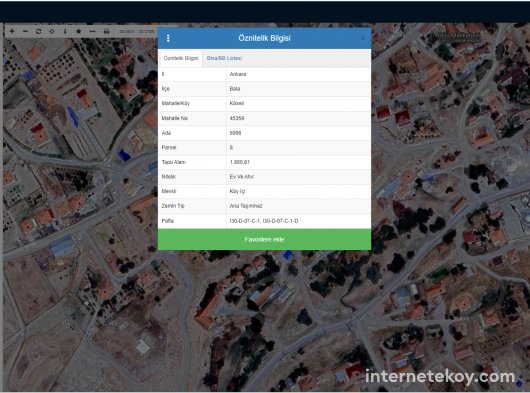Image resolution: width=530 pixels, height=393 pixels.
Task: Print the map using printer icon
Action: pos(106,31)
